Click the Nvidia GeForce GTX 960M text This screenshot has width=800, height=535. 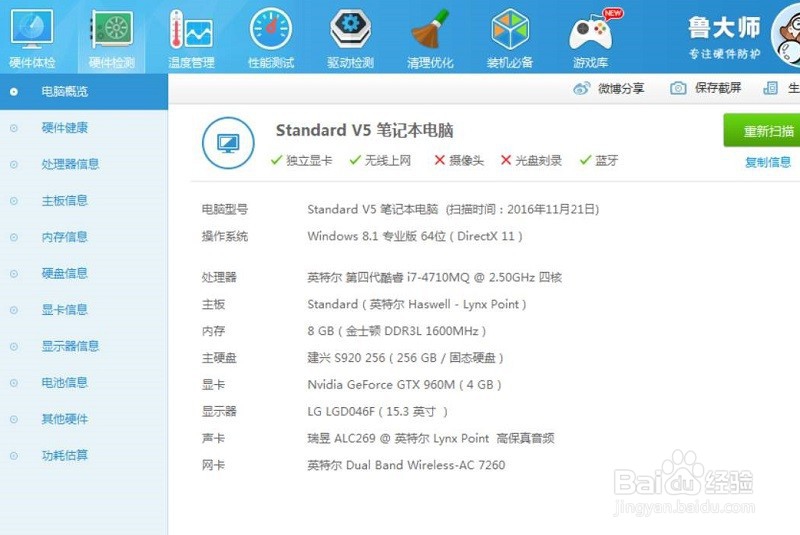(x=404, y=385)
